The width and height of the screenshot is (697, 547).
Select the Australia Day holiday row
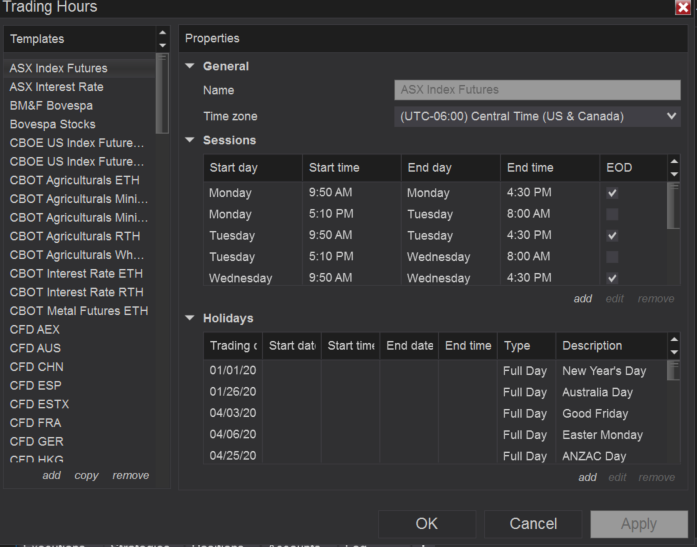436,392
